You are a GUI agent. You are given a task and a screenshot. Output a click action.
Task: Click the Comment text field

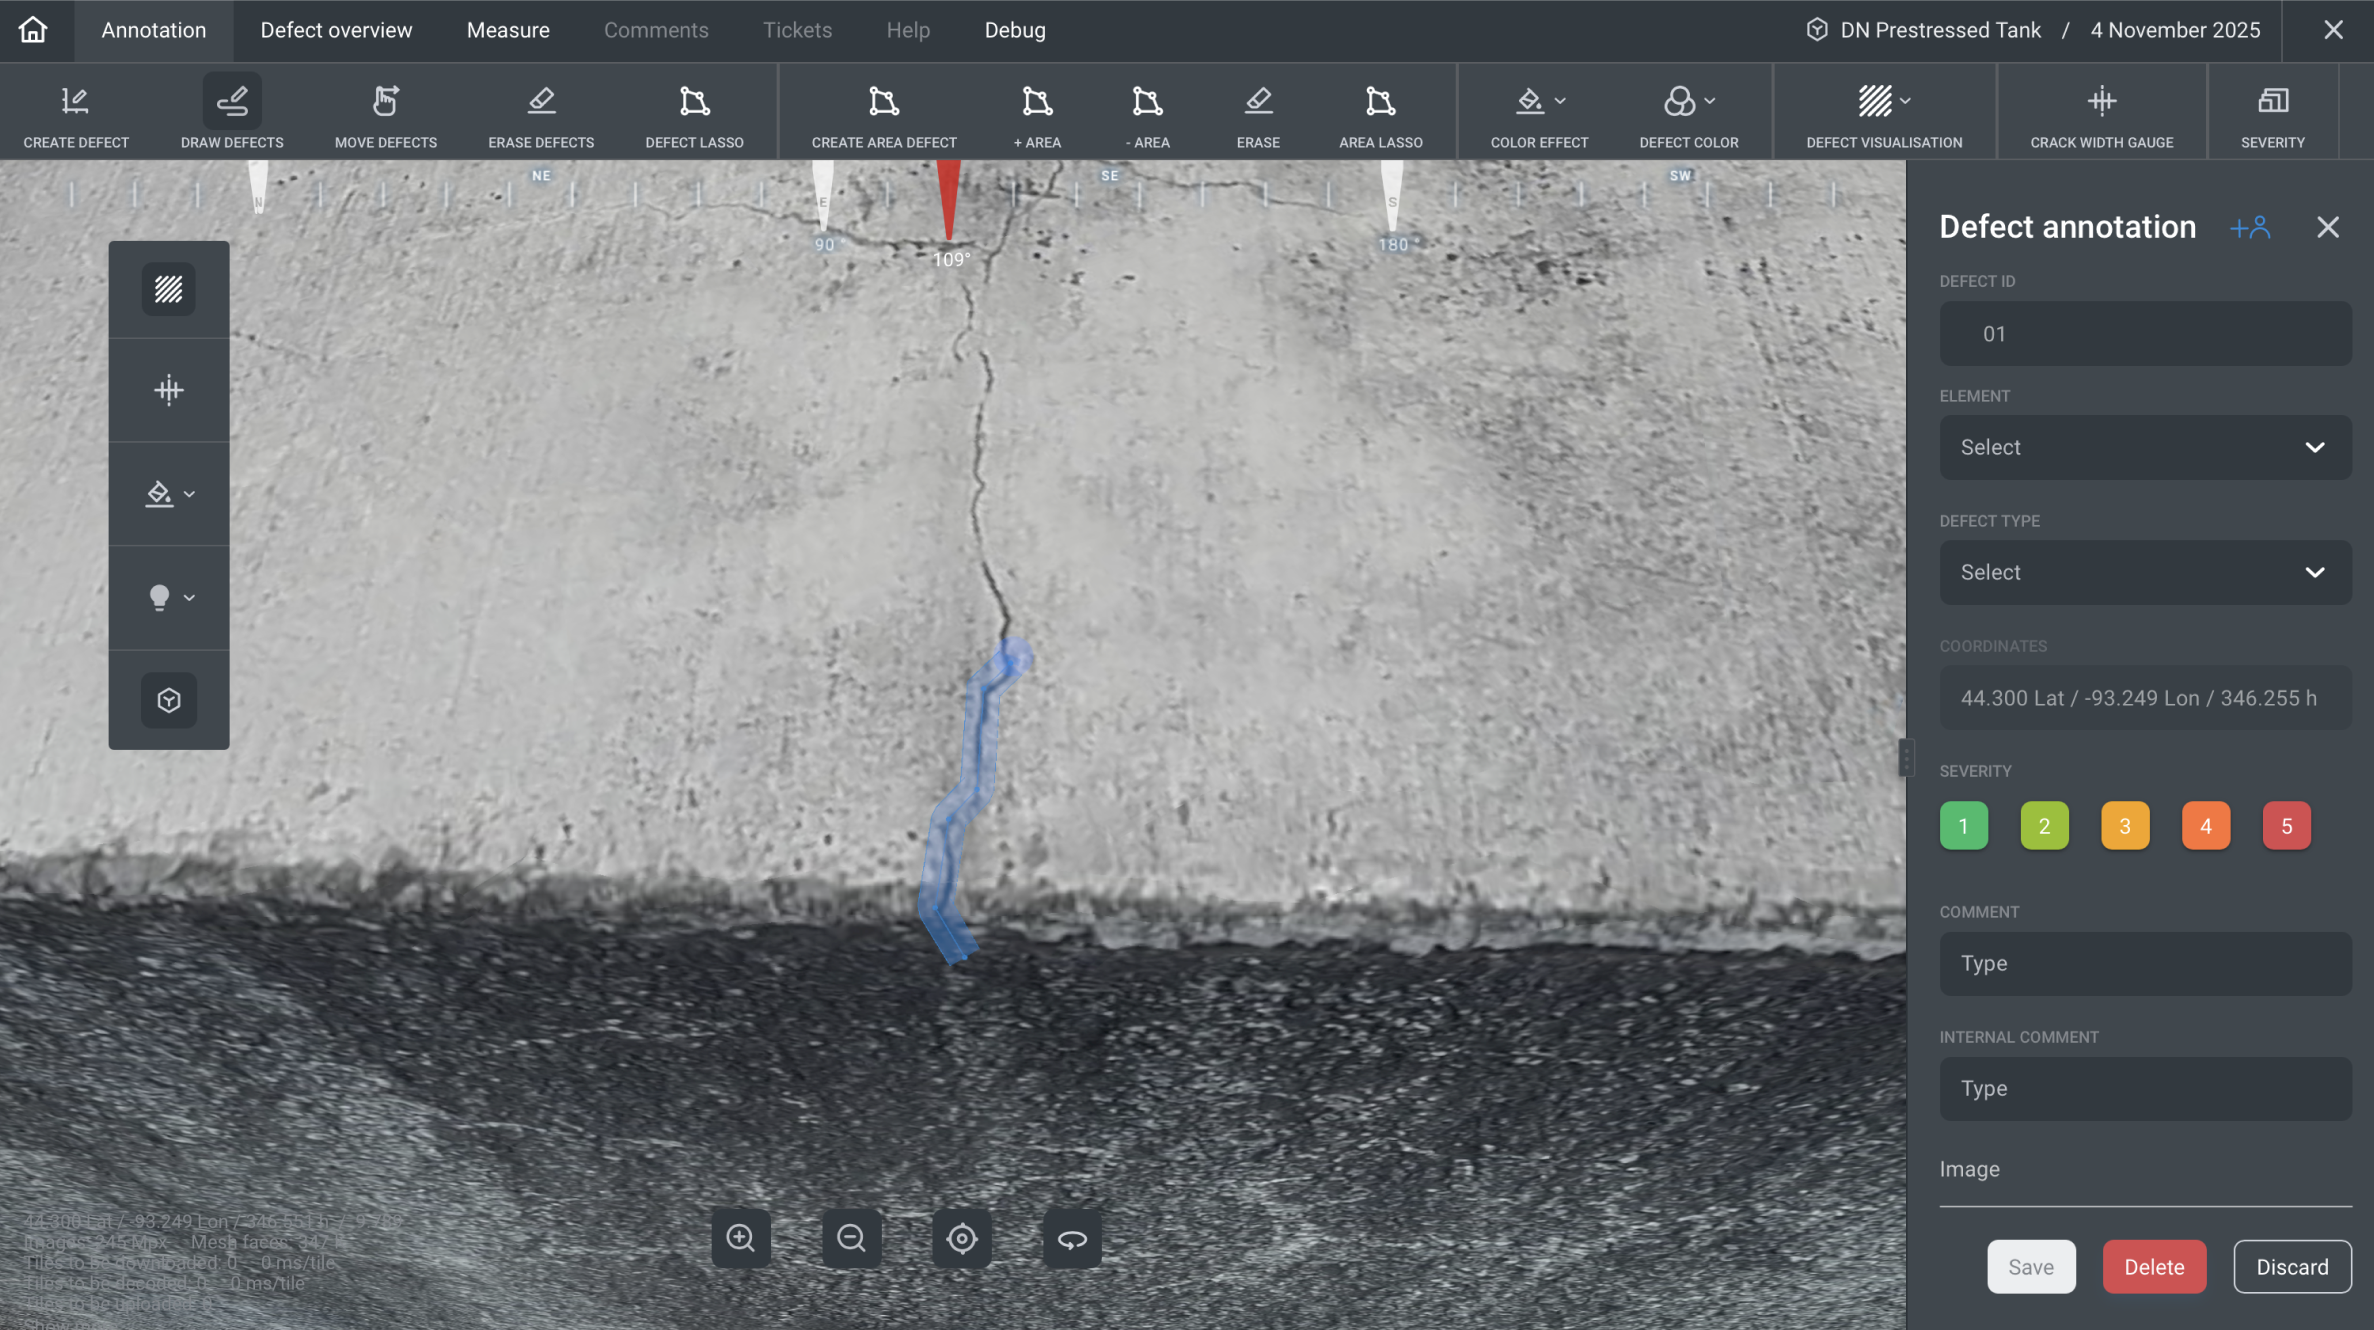(x=2145, y=963)
